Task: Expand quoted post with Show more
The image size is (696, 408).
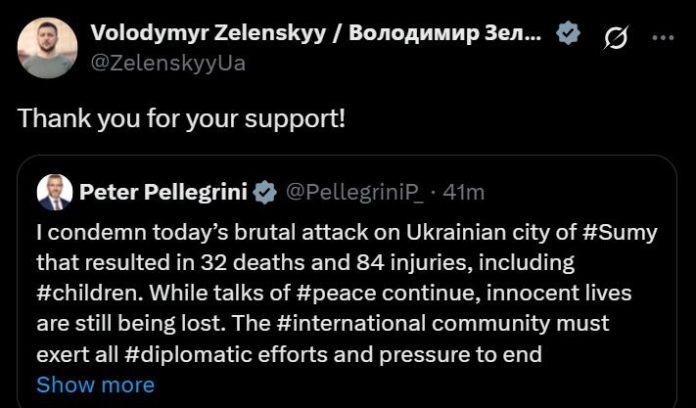Action: pyautogui.click(x=95, y=384)
